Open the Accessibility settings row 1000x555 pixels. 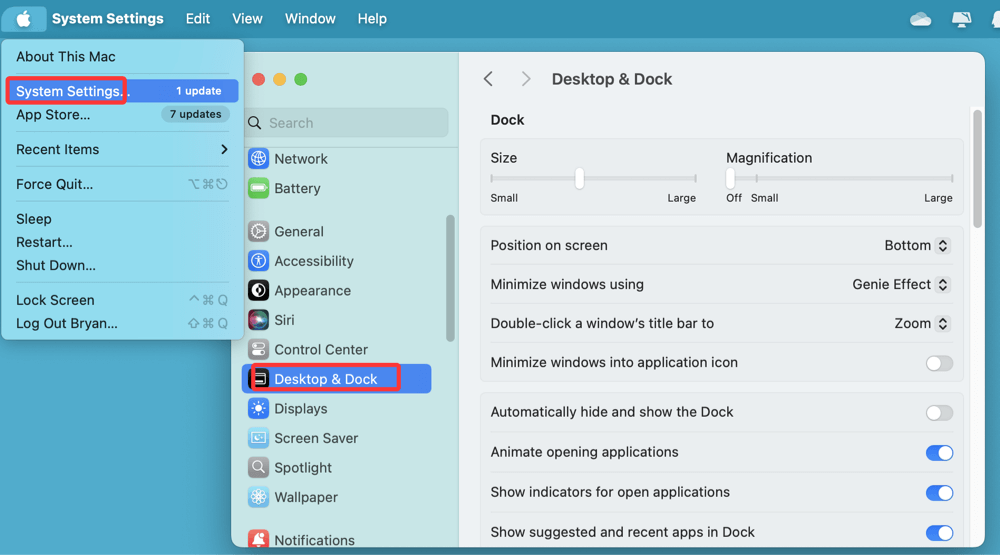[x=336, y=261]
